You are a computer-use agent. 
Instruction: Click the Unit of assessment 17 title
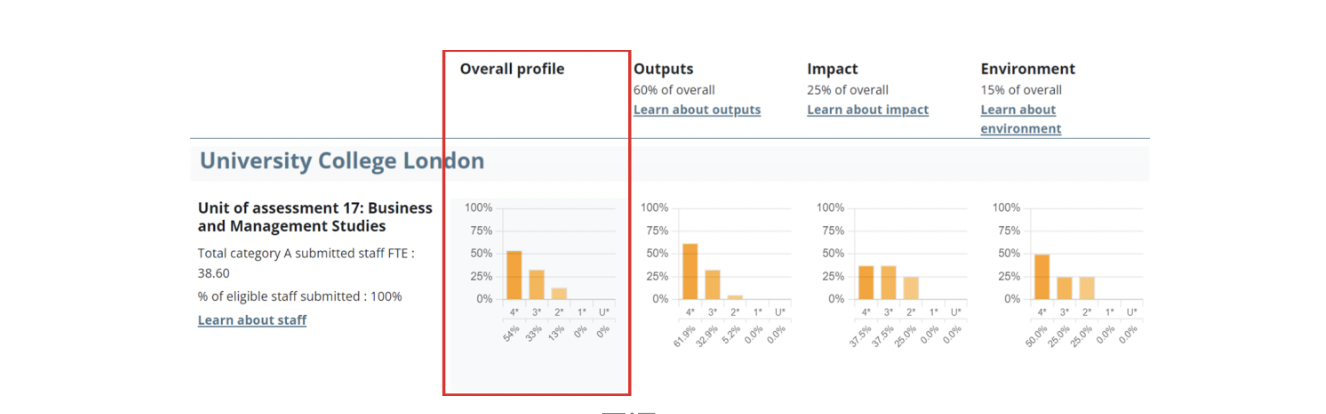(315, 217)
